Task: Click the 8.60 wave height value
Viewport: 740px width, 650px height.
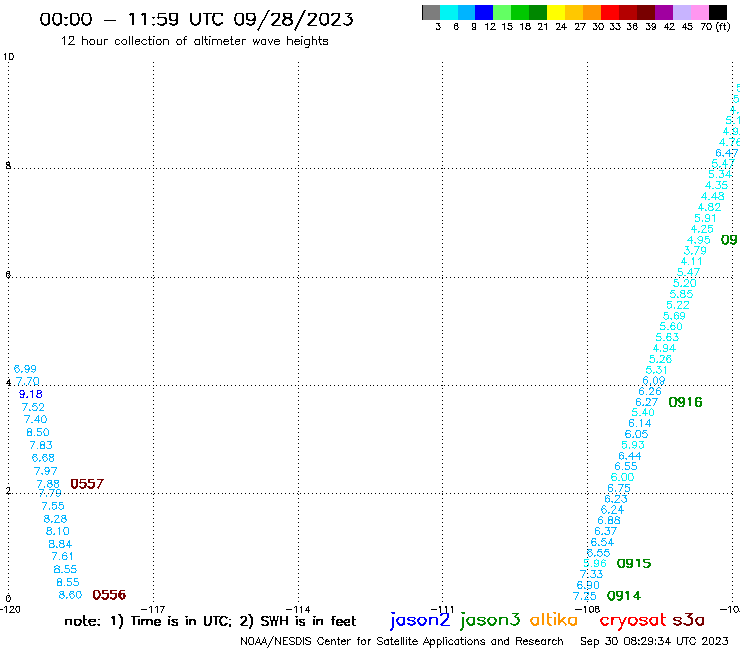Action: [x=70, y=595]
